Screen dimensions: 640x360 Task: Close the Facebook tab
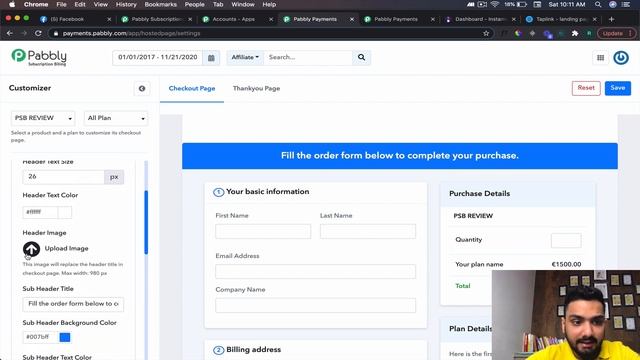point(109,19)
